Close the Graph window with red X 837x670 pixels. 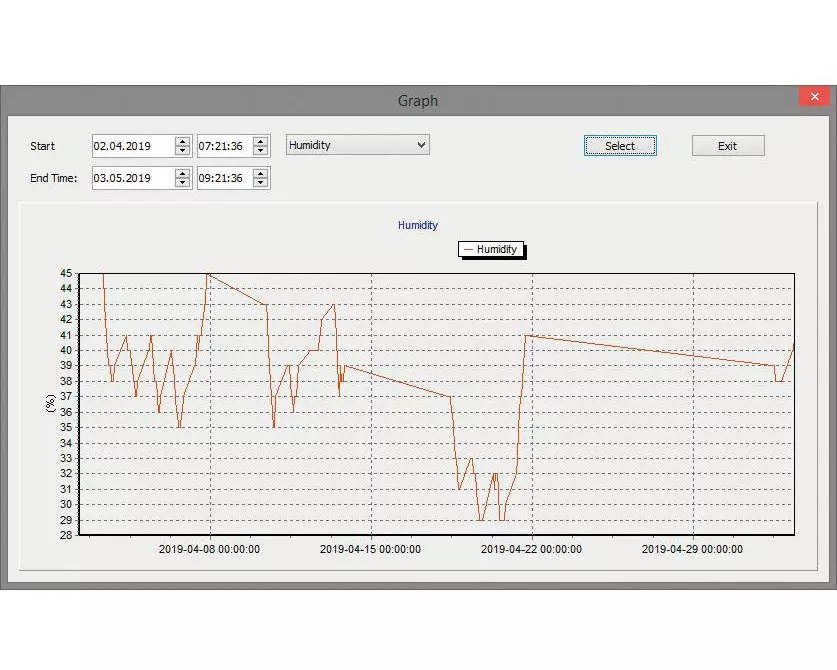813,97
